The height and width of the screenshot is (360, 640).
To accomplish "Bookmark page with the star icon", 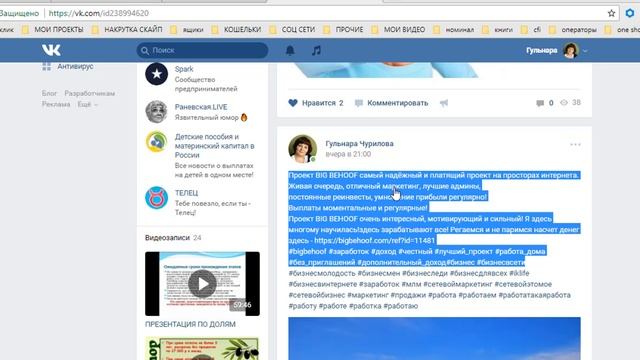I will pyautogui.click(x=611, y=13).
